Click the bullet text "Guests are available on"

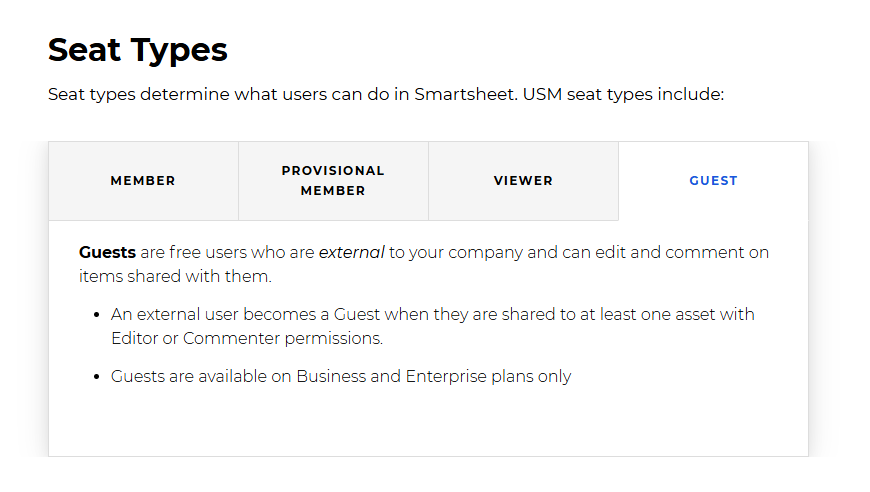point(340,377)
